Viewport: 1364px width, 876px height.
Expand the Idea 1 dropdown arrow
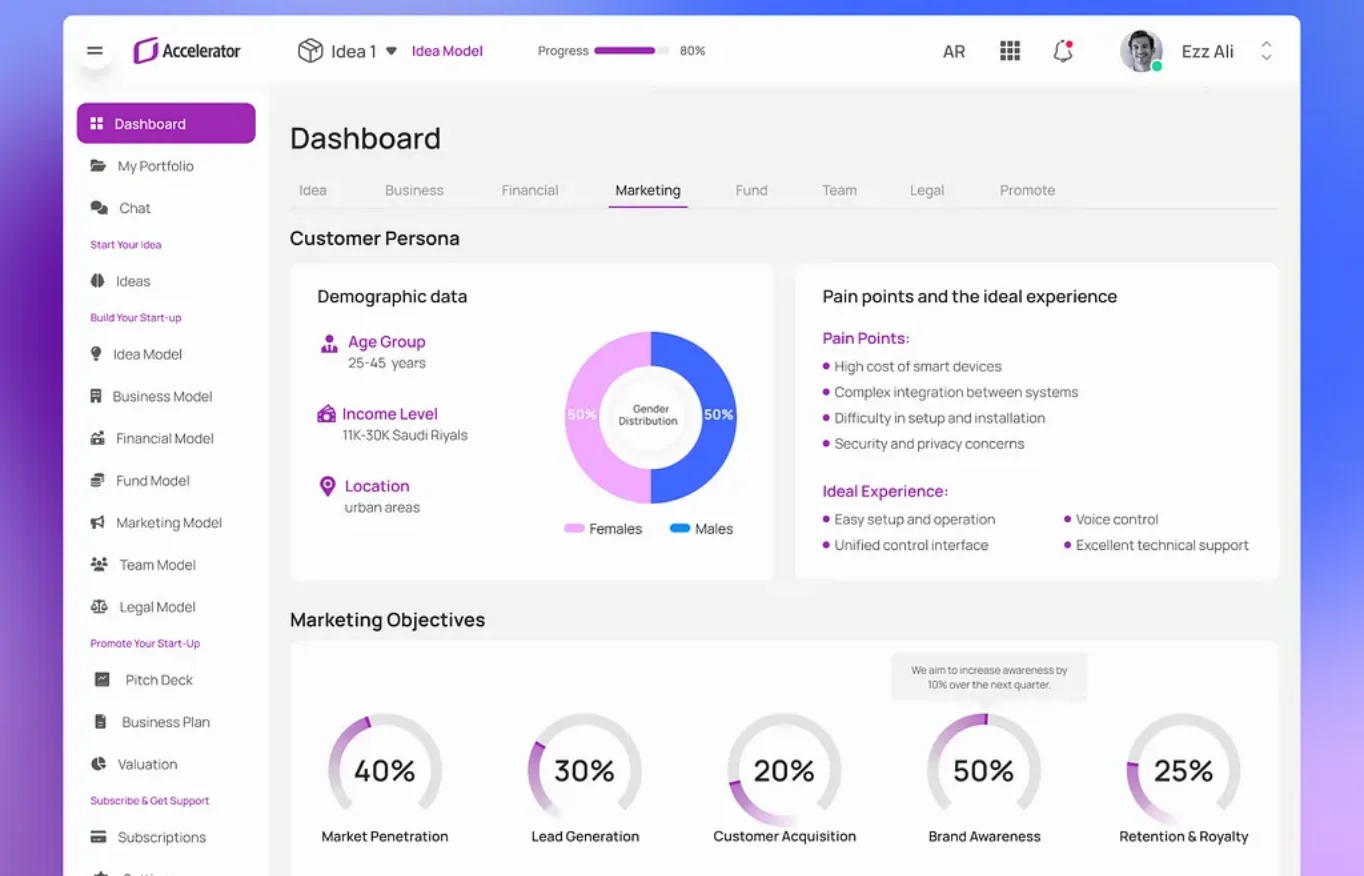[x=391, y=51]
